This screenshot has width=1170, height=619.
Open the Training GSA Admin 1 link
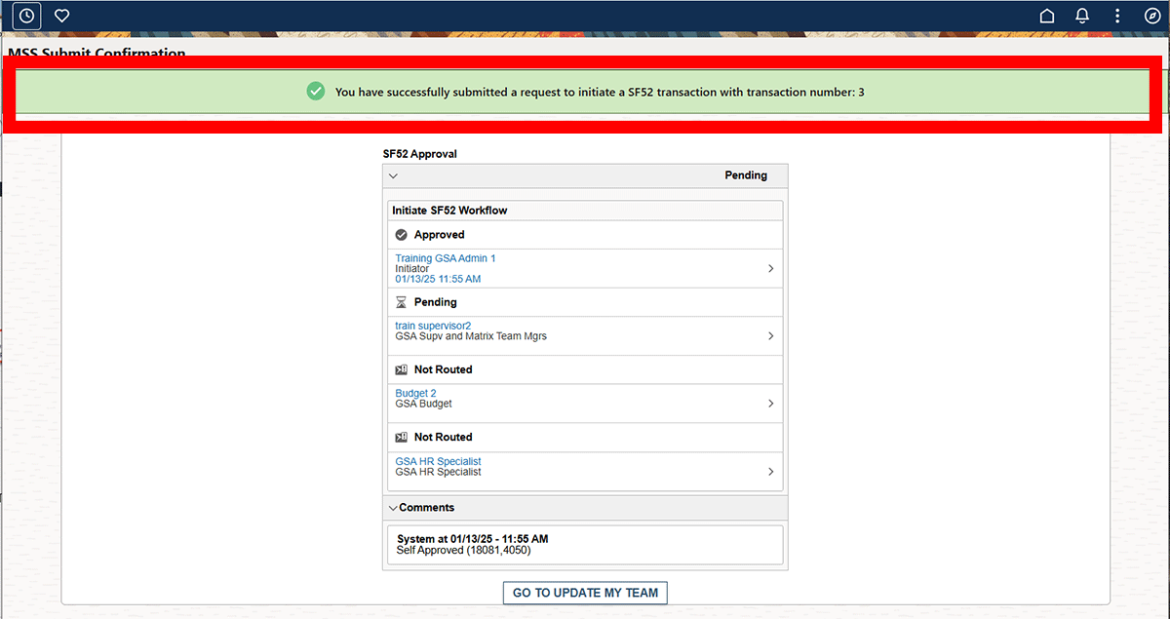tap(445, 257)
